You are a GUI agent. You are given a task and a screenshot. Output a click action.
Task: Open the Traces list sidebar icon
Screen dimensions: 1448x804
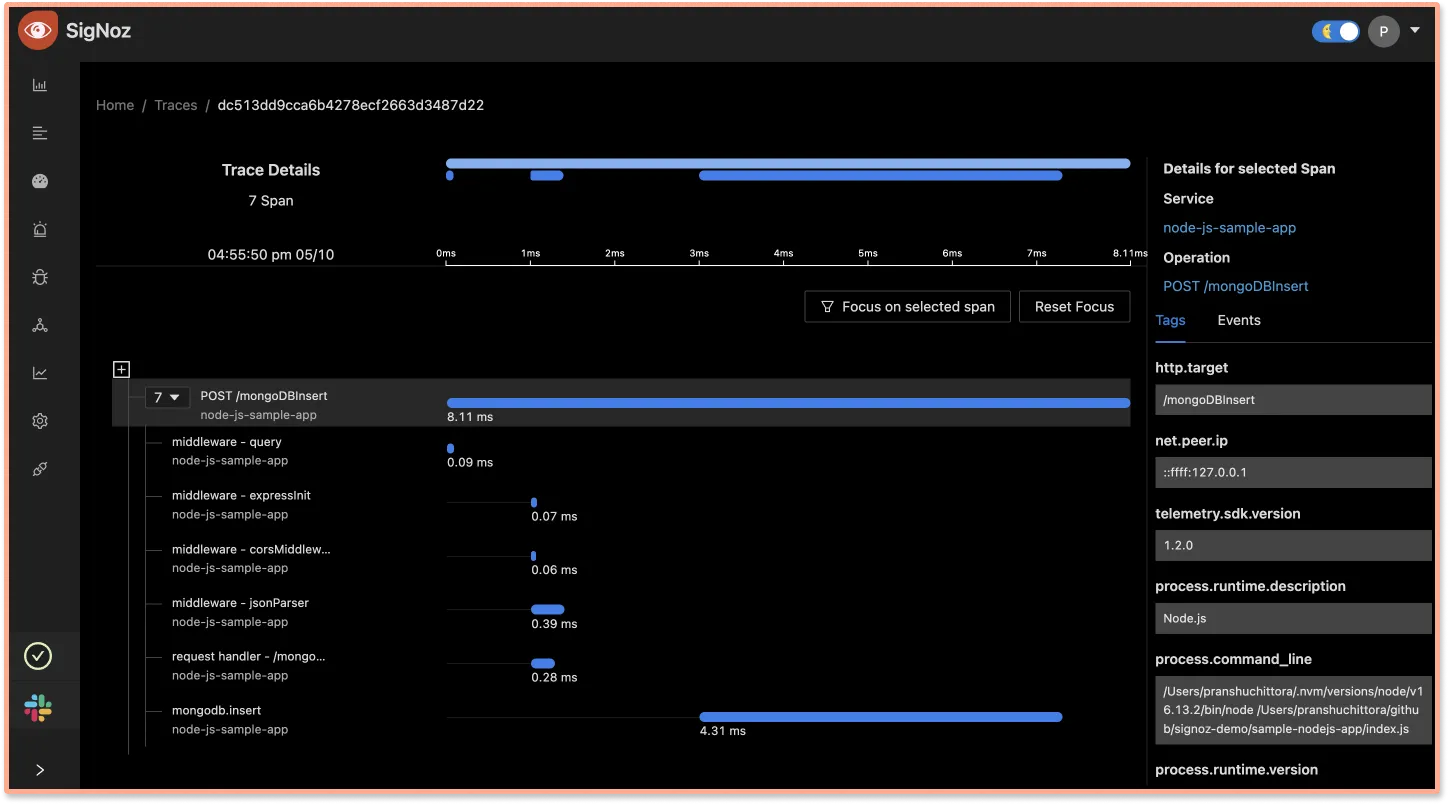[40, 133]
